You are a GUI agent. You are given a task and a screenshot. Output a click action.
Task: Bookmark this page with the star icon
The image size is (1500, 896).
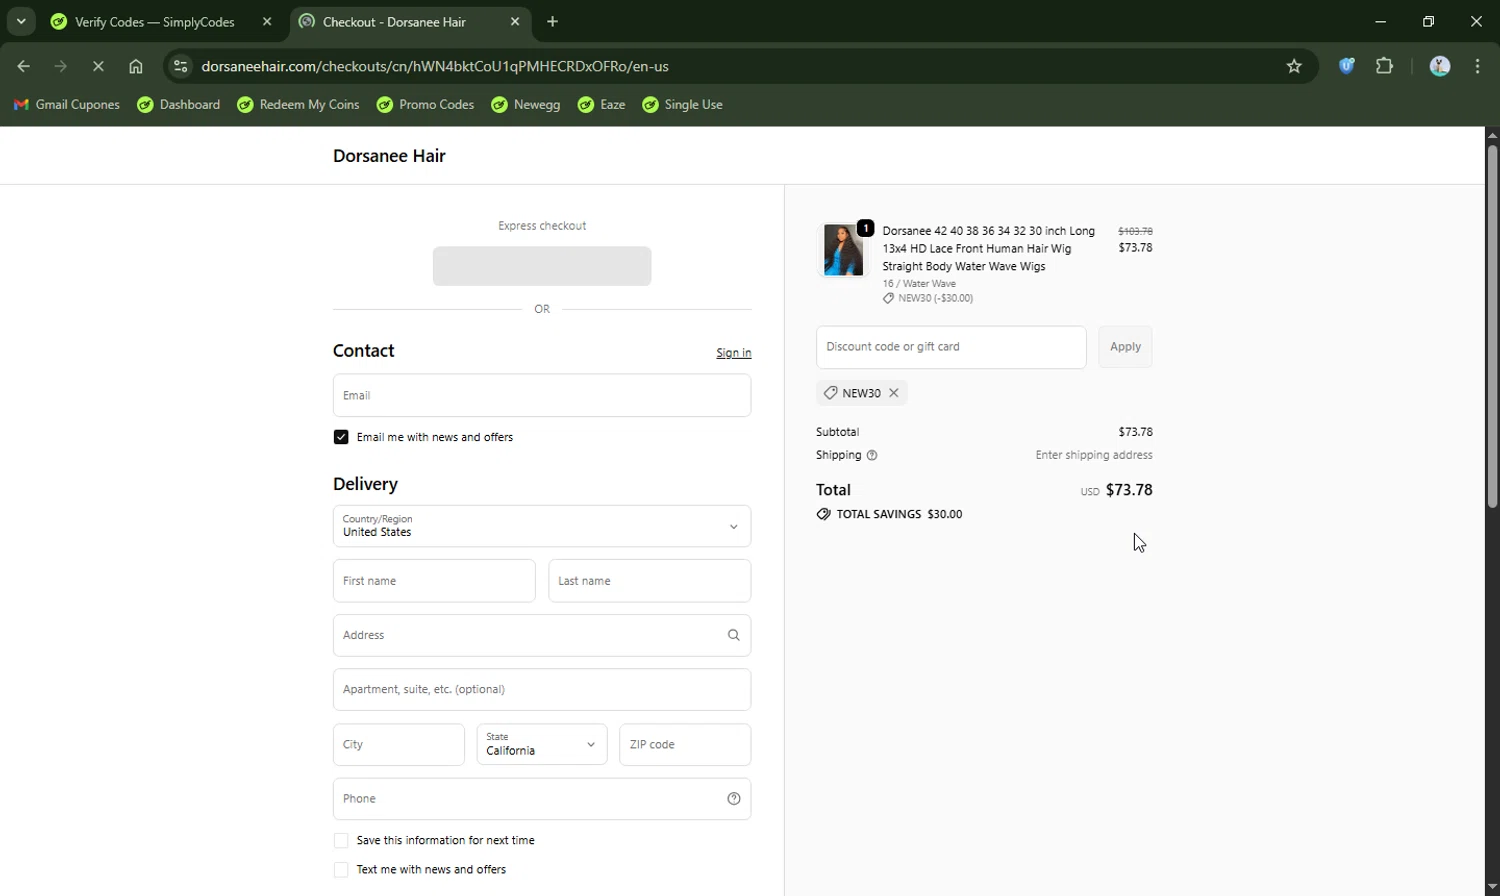click(x=1294, y=66)
